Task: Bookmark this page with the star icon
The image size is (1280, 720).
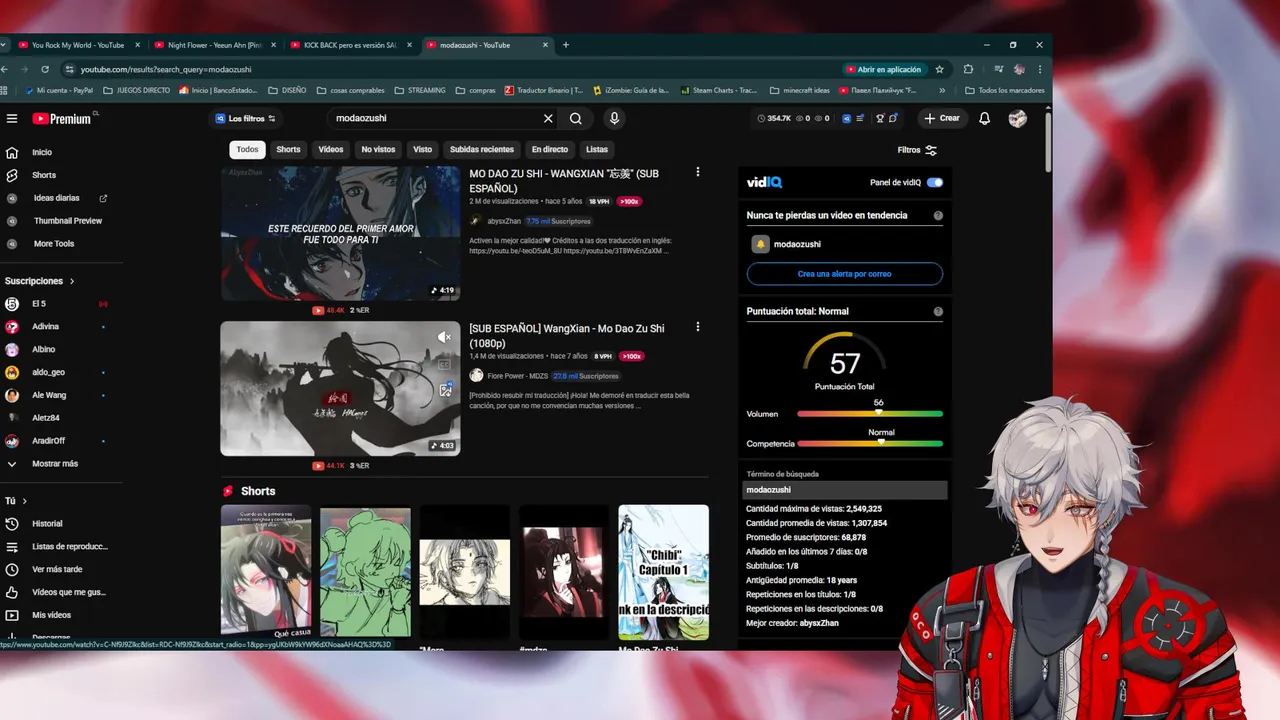Action: click(x=939, y=70)
